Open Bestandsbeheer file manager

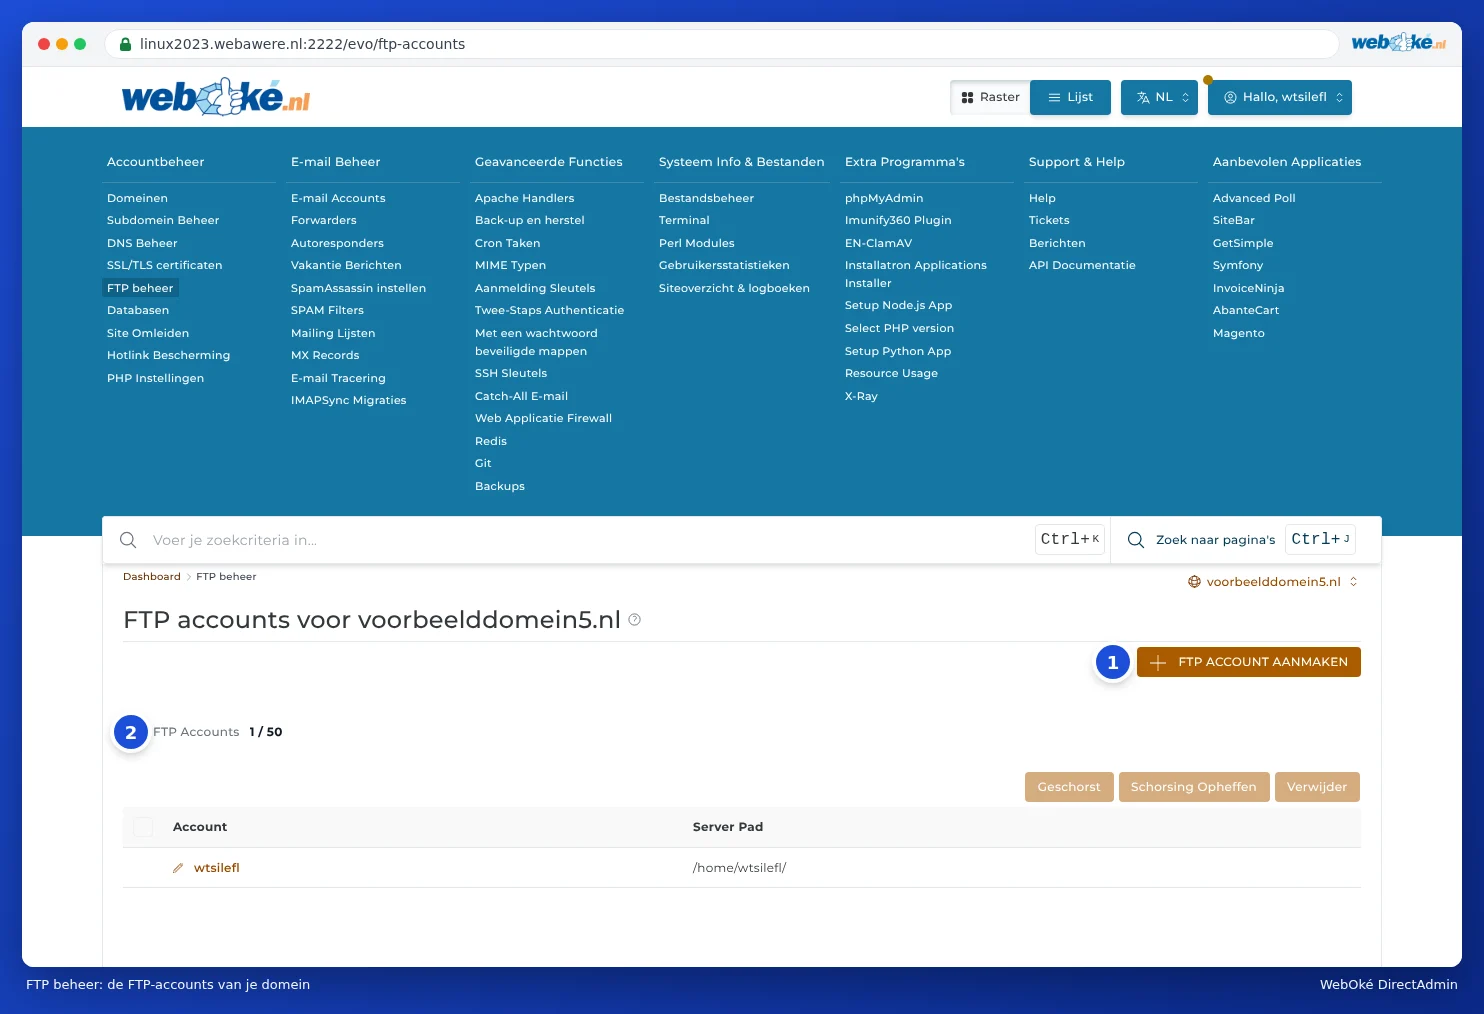click(x=706, y=198)
